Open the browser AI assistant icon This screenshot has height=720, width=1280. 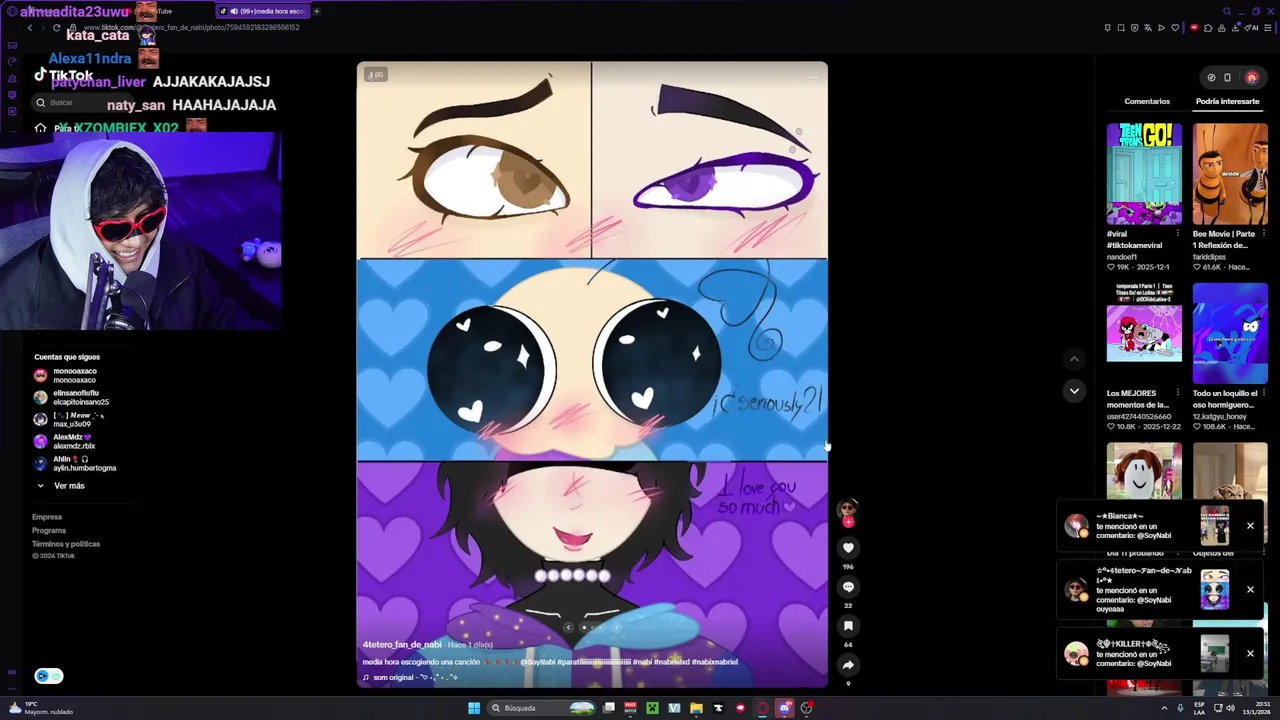1252,28
